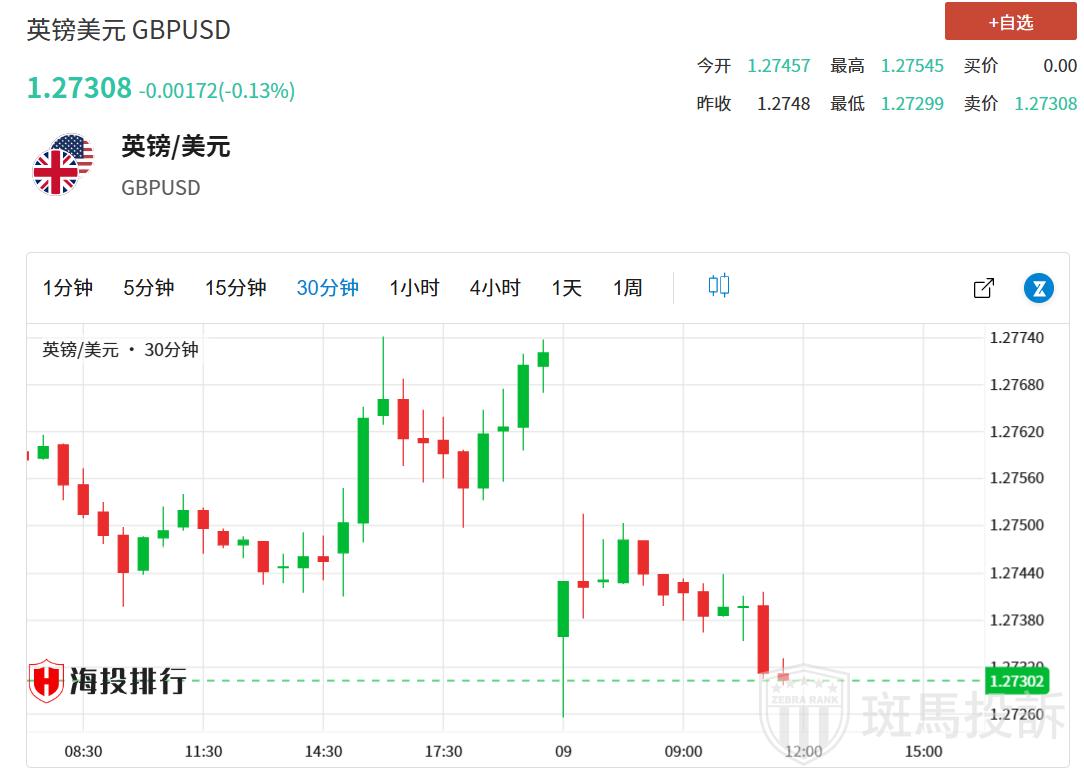Click the UK/US flag currency pair icon
Image resolution: width=1084 pixels, height=777 pixels.
[62, 165]
